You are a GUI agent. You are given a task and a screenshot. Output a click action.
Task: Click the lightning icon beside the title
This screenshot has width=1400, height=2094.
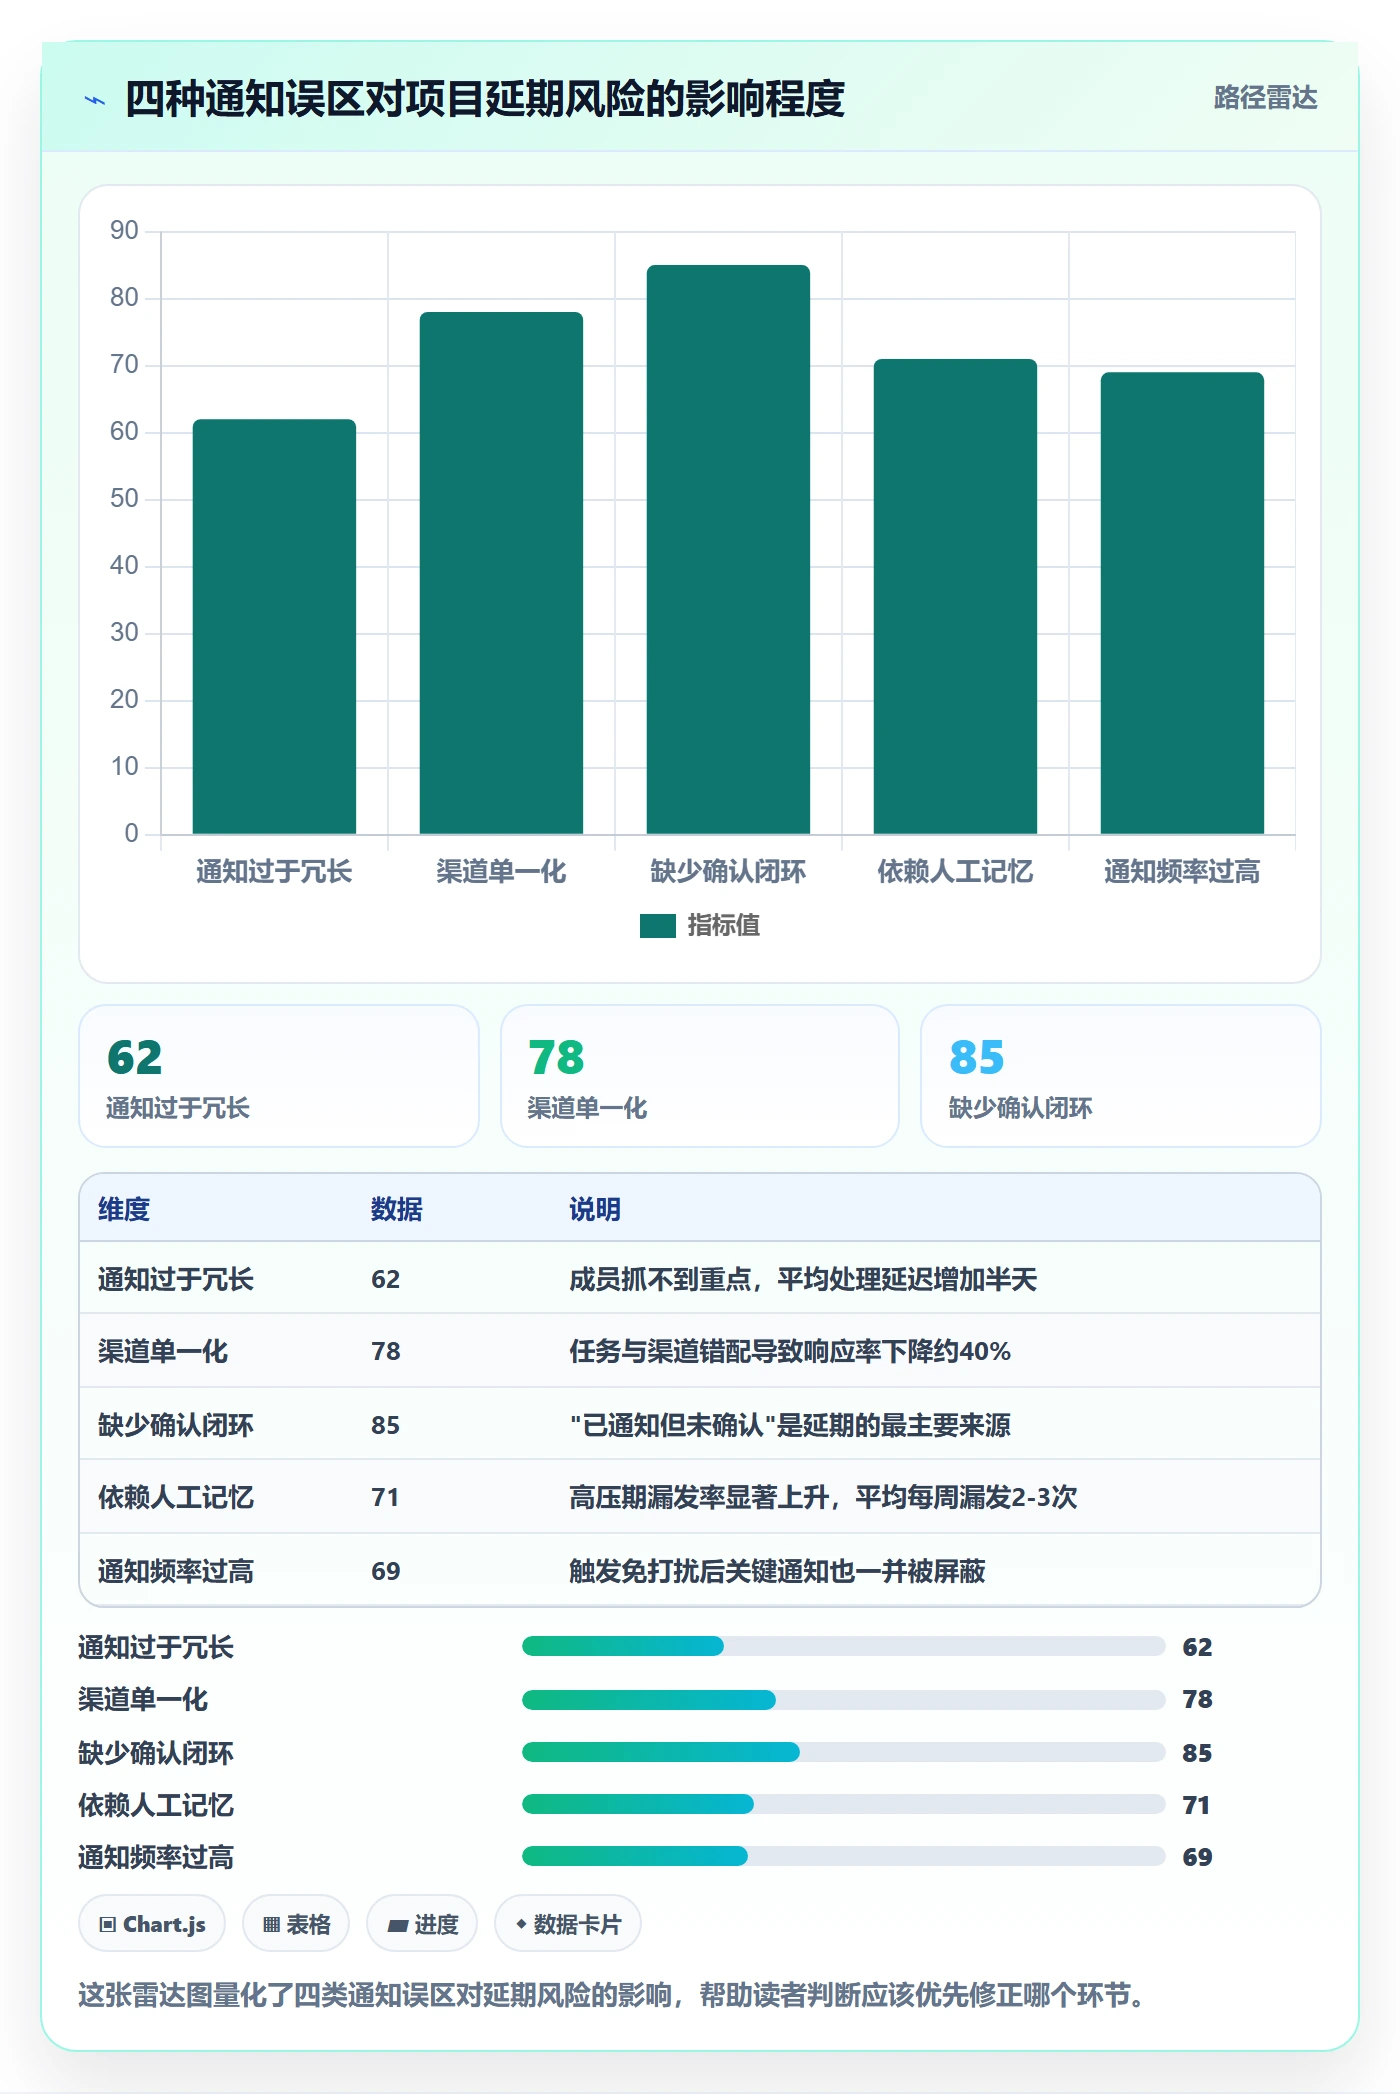coord(95,100)
